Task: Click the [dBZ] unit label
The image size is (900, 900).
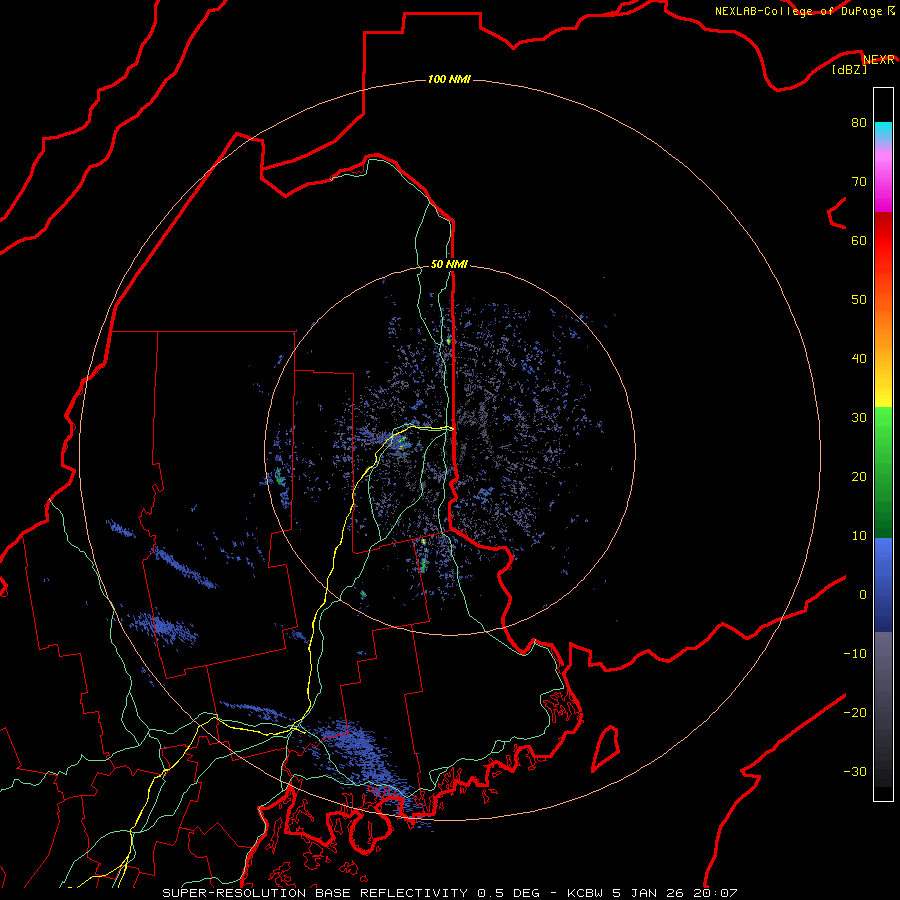Action: click(x=849, y=69)
